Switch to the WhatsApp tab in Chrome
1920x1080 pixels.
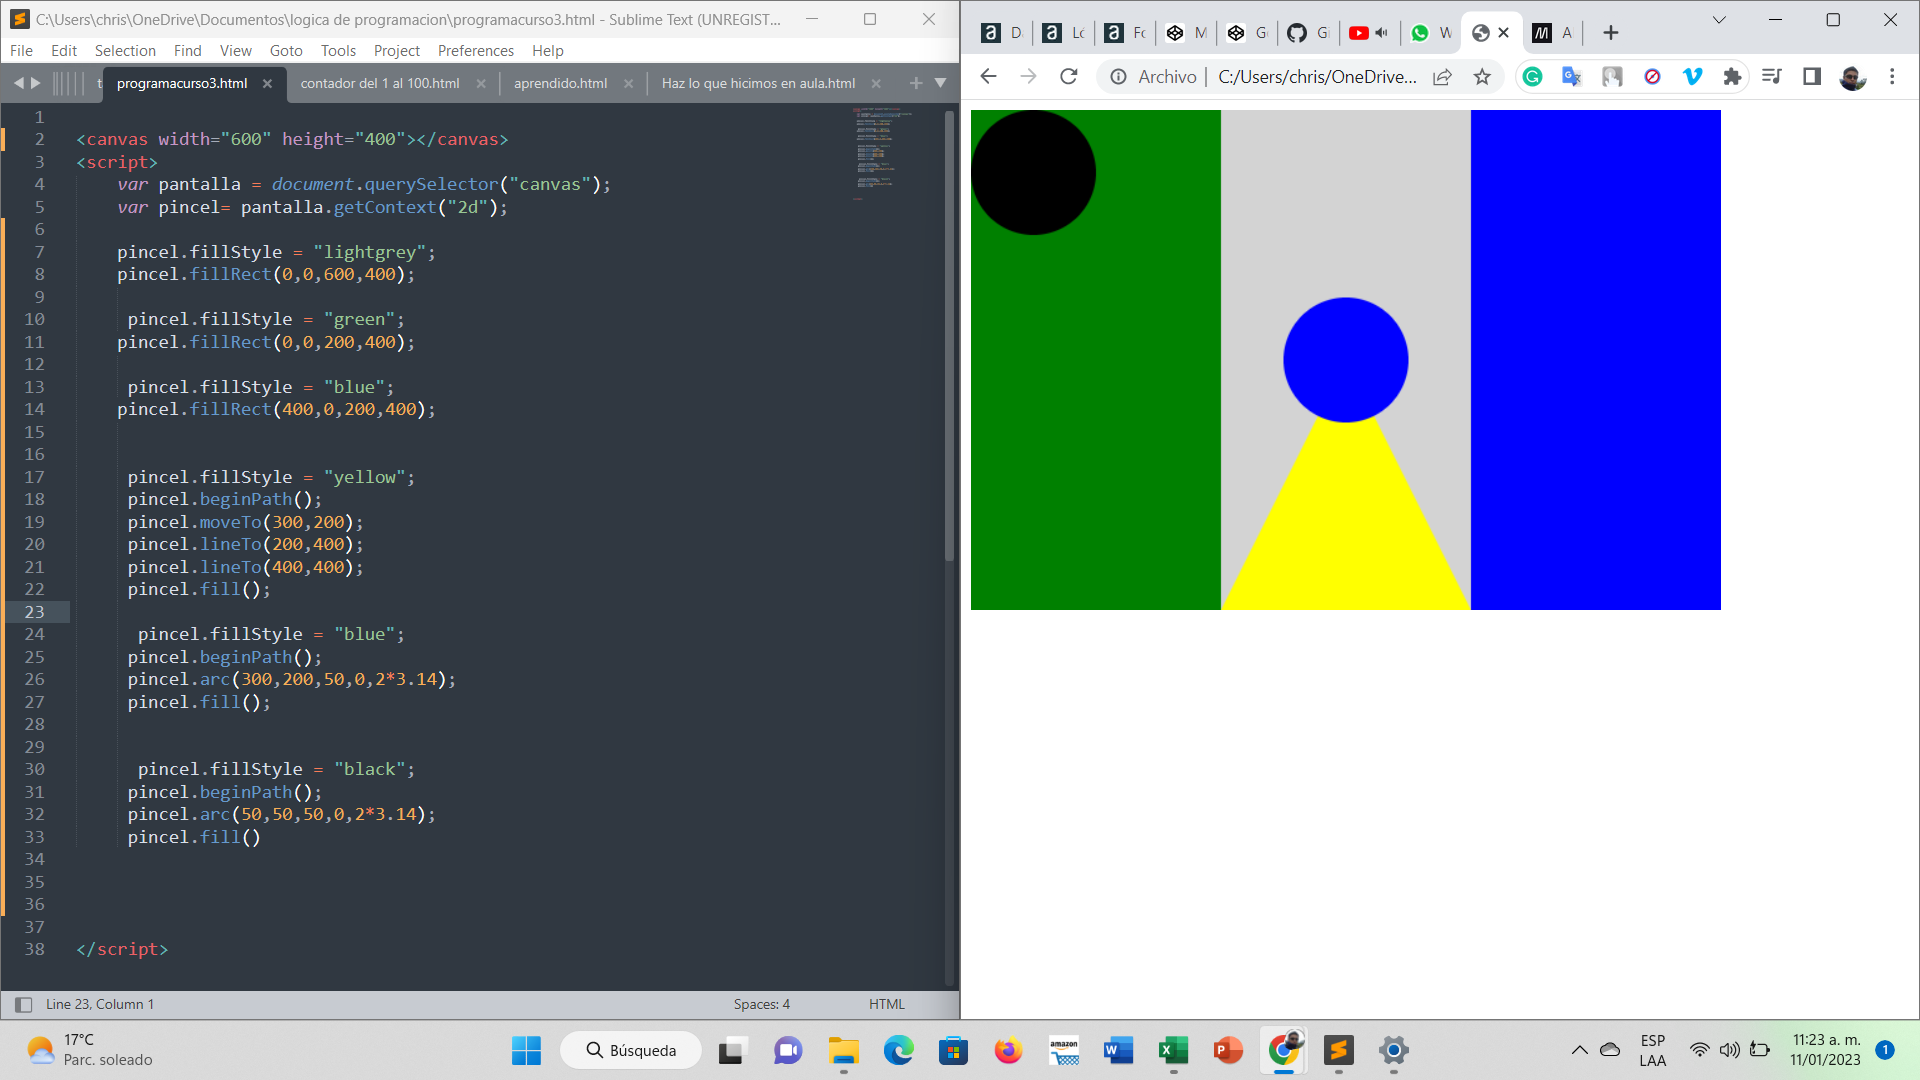click(1431, 33)
